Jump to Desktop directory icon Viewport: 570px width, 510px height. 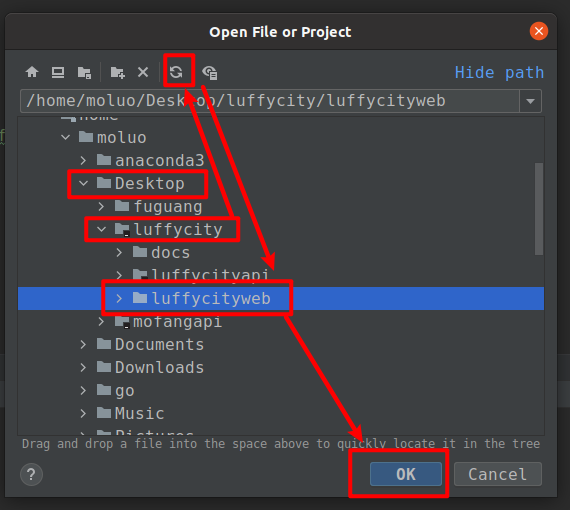[58, 72]
